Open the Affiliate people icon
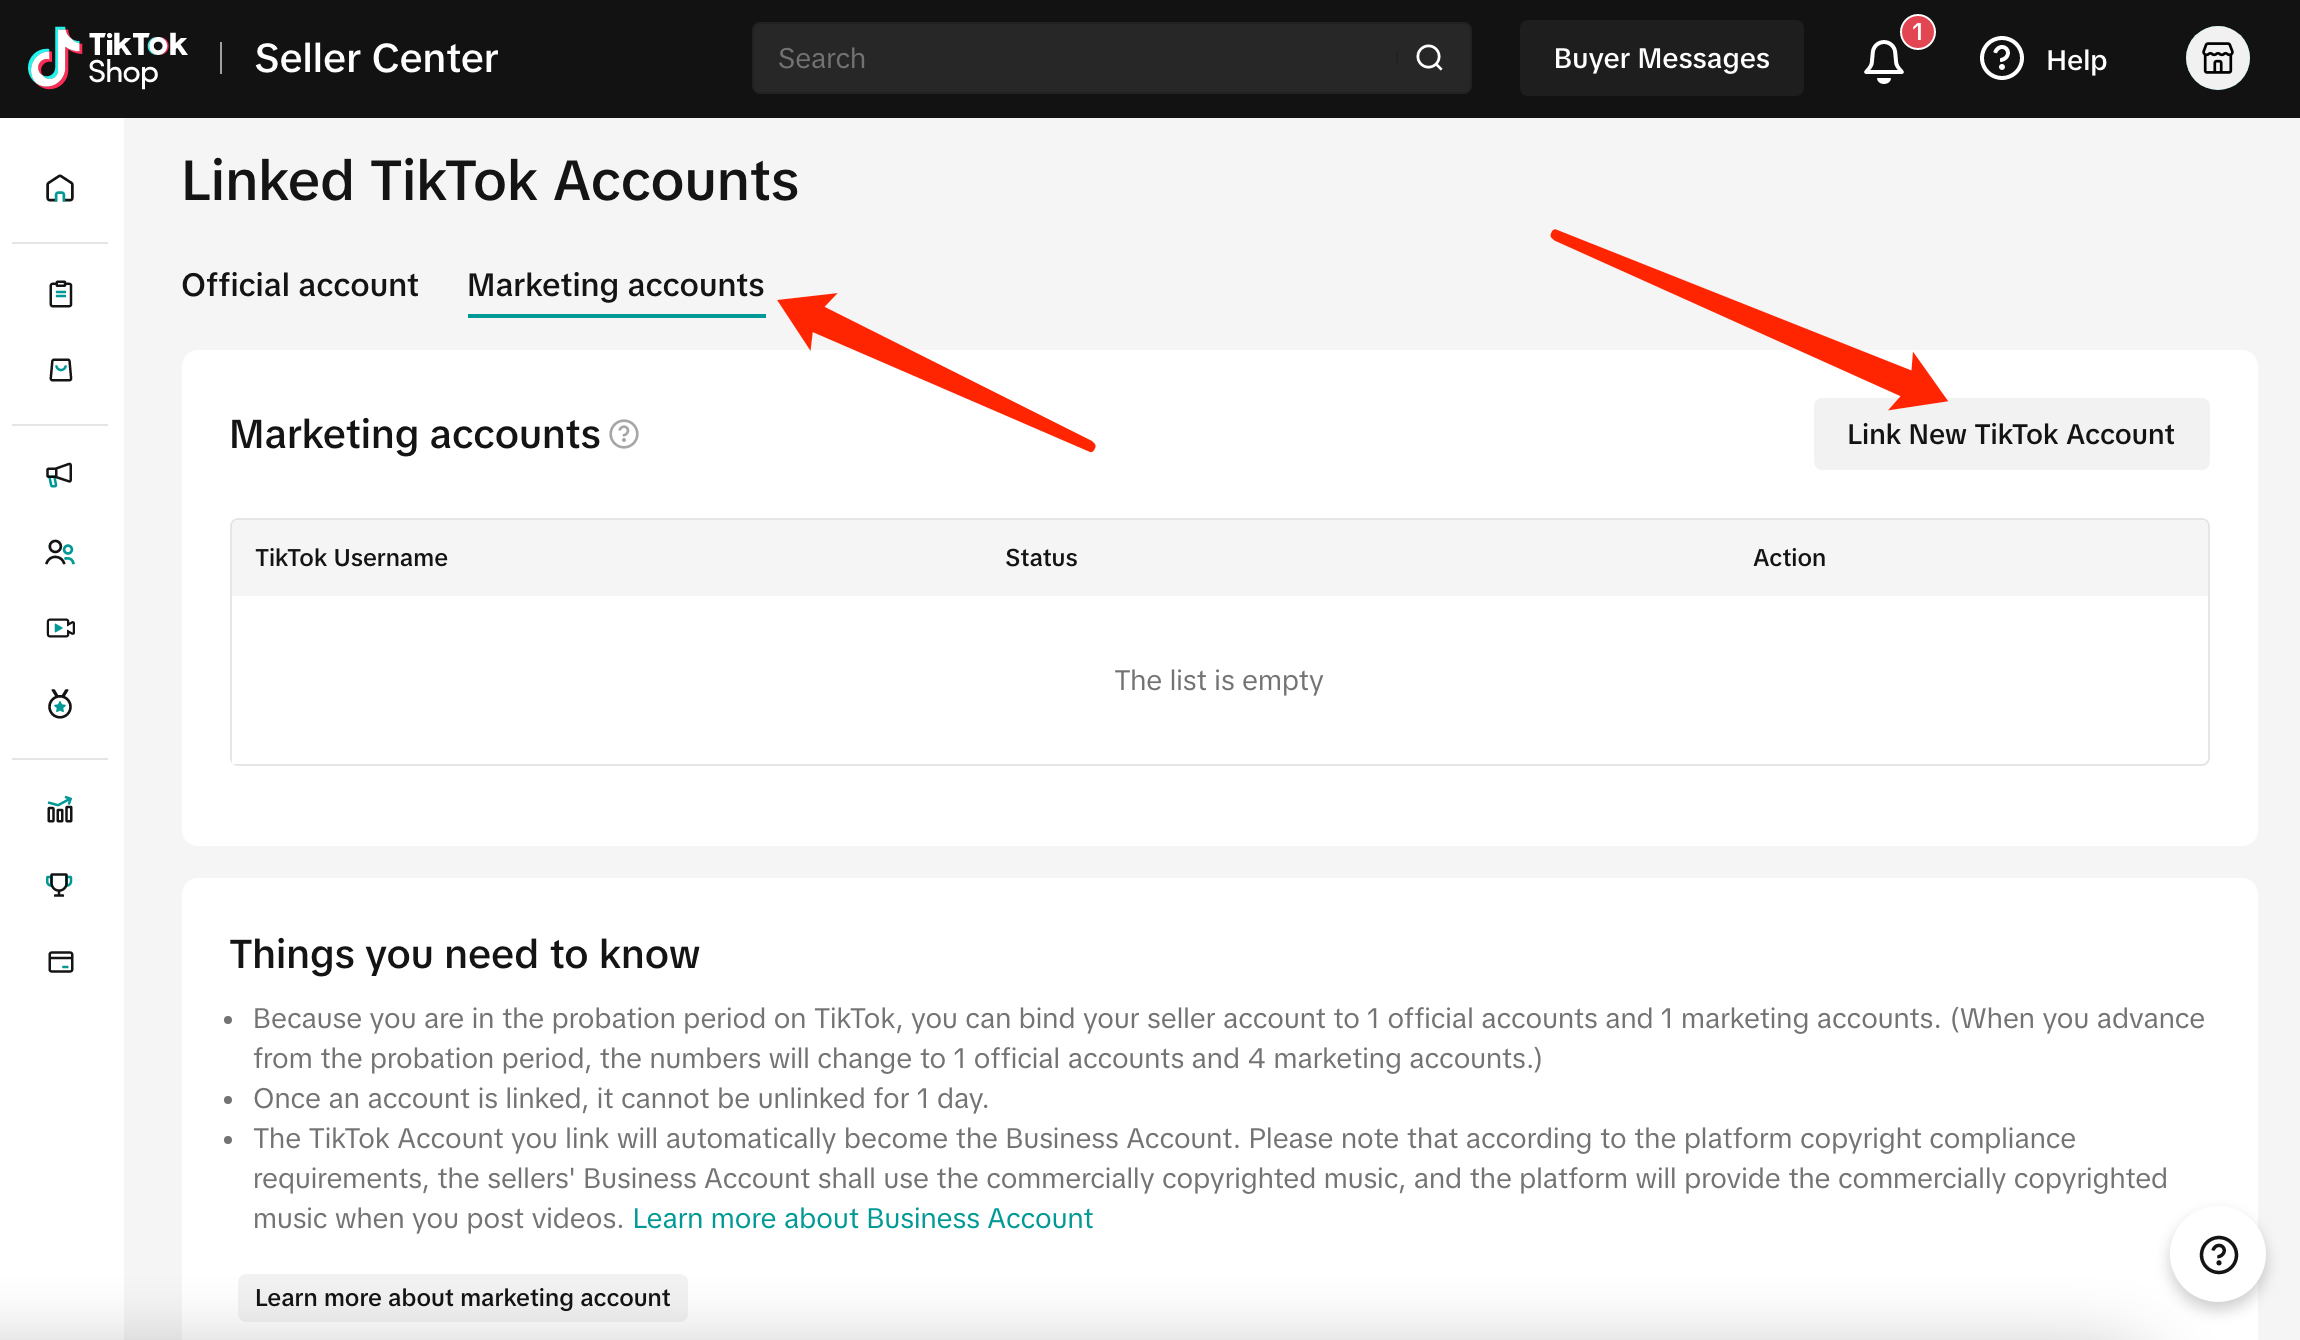The width and height of the screenshot is (2300, 1340). (x=60, y=552)
